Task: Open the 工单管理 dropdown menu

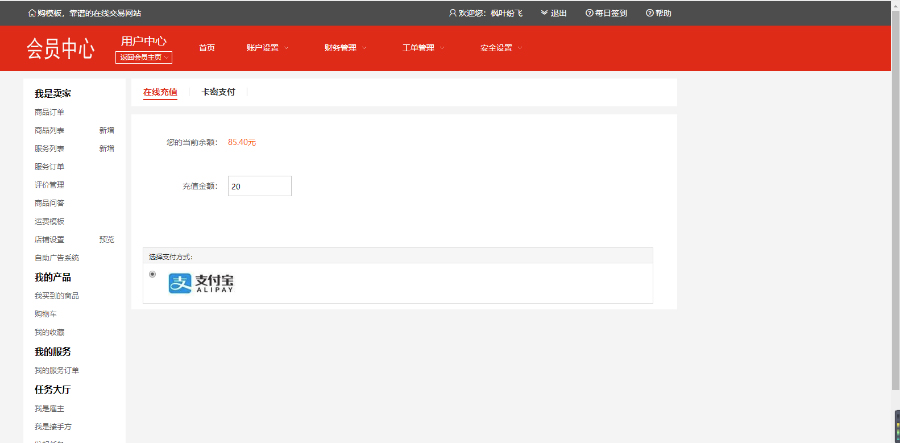Action: pos(423,48)
